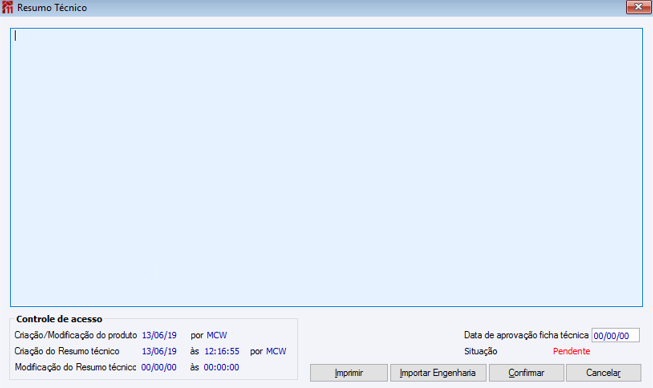The width and height of the screenshot is (653, 388).
Task: Confirm with the Confirmar button
Action: (x=526, y=373)
